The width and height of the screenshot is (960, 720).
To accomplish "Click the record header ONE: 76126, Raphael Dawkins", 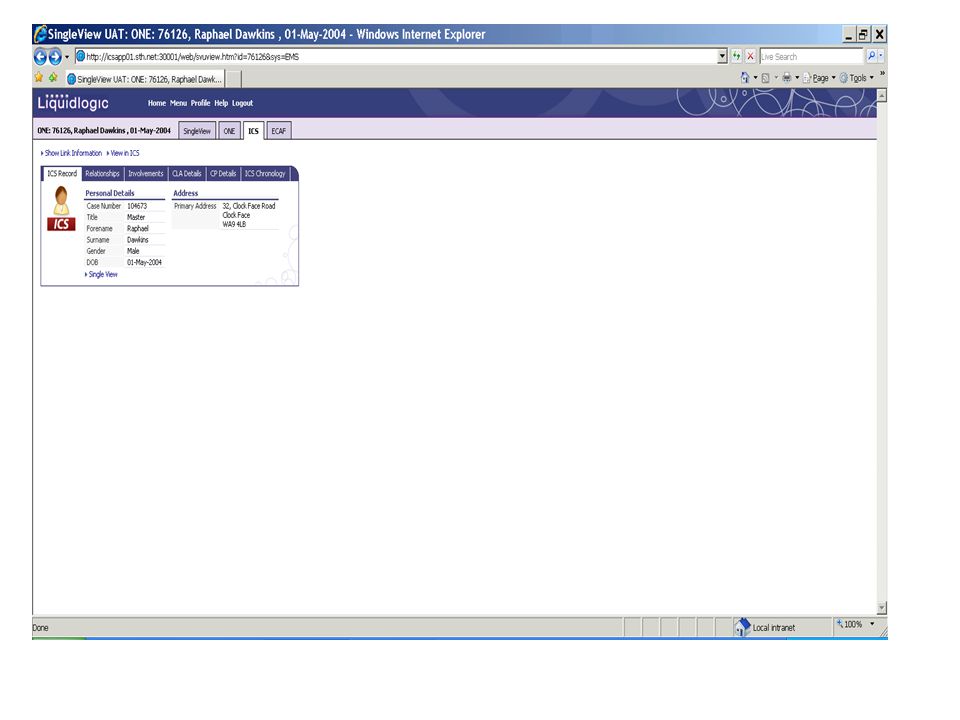I will [x=103, y=130].
